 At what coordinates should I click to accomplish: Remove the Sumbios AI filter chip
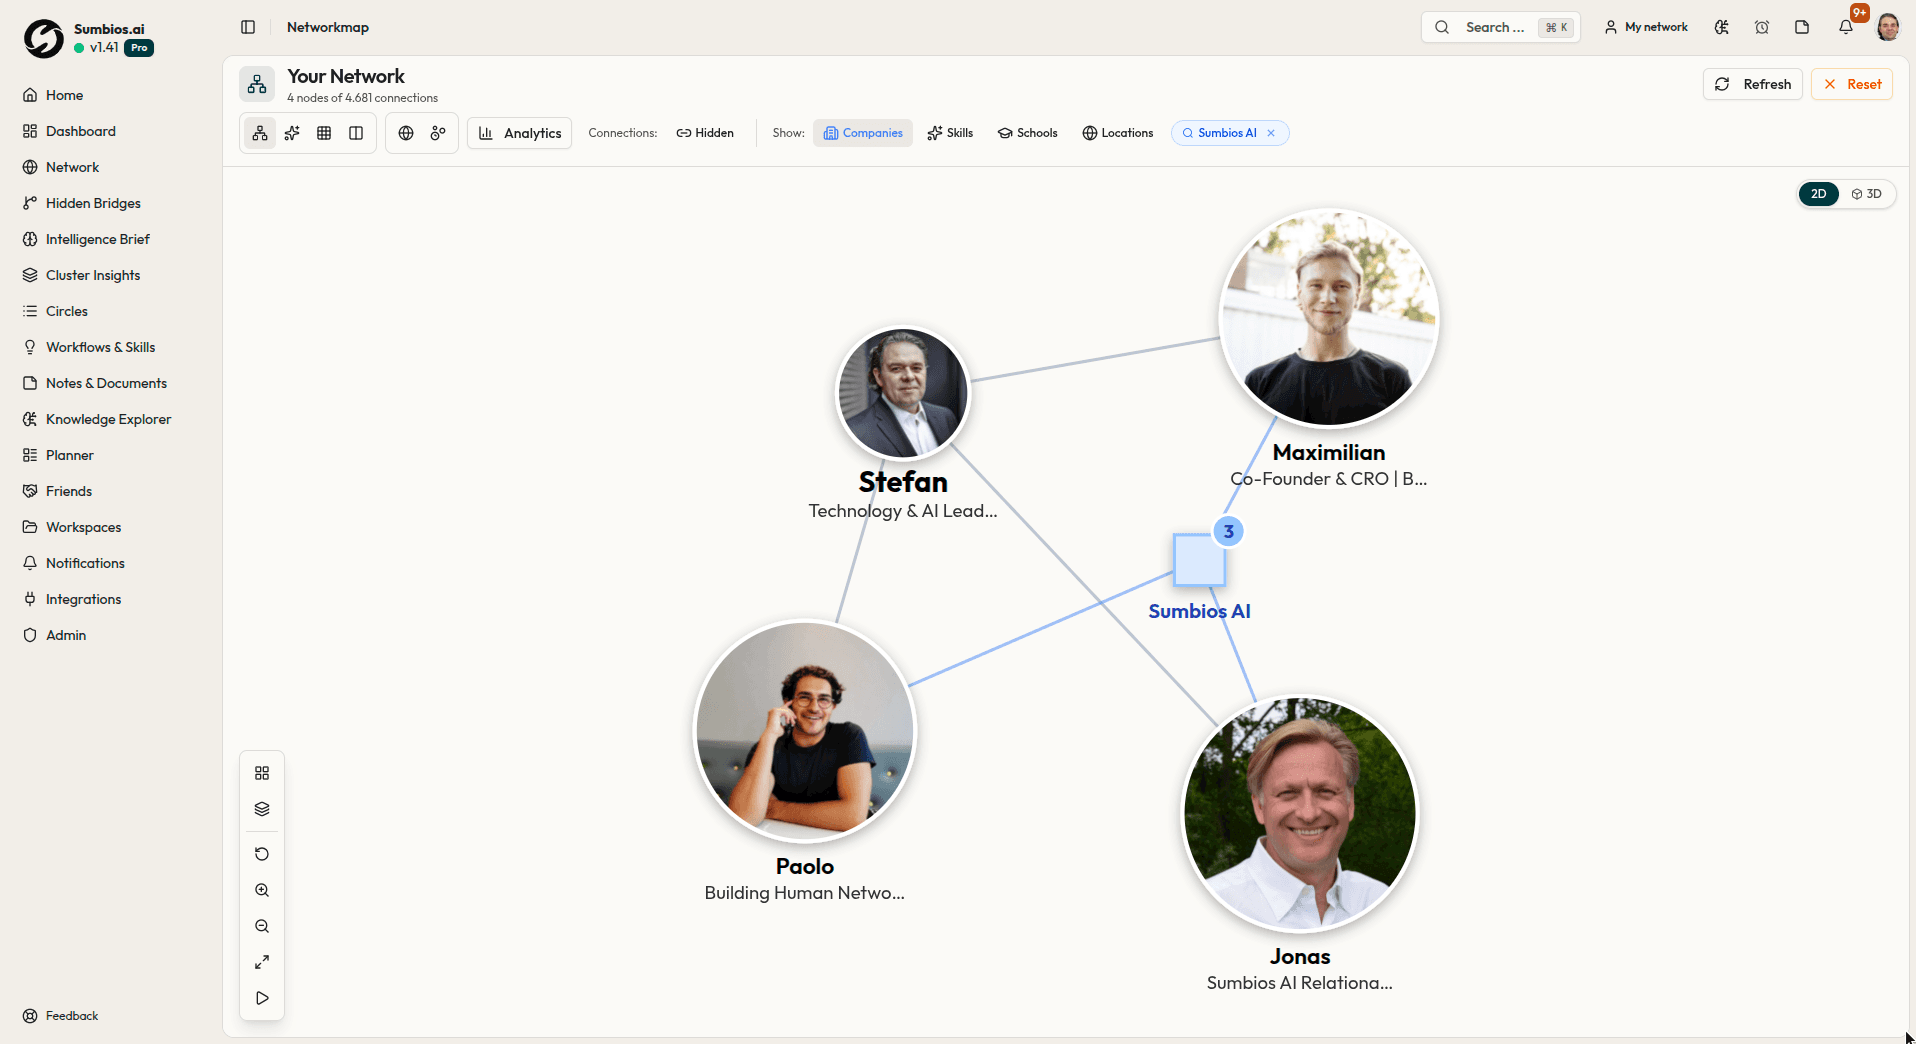1271,133
